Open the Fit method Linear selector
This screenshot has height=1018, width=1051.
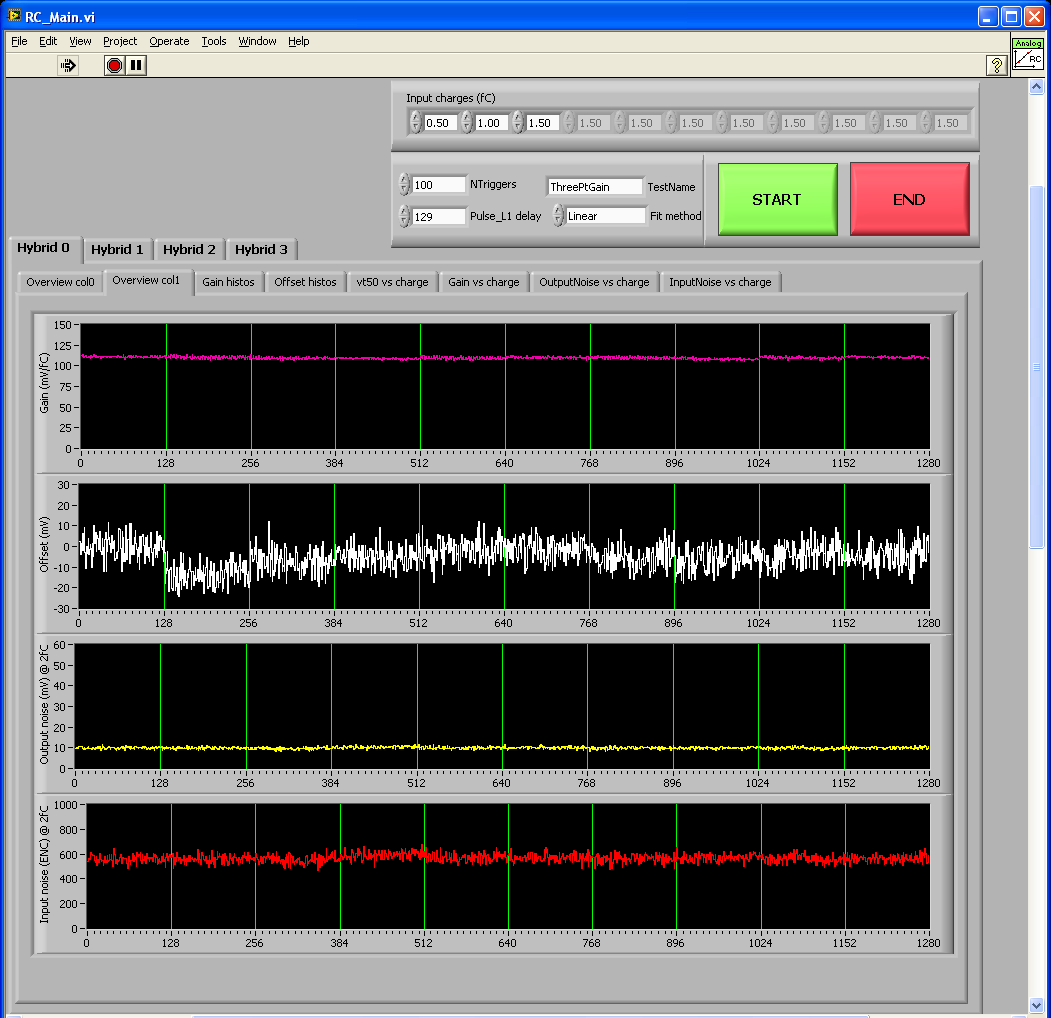(559, 216)
